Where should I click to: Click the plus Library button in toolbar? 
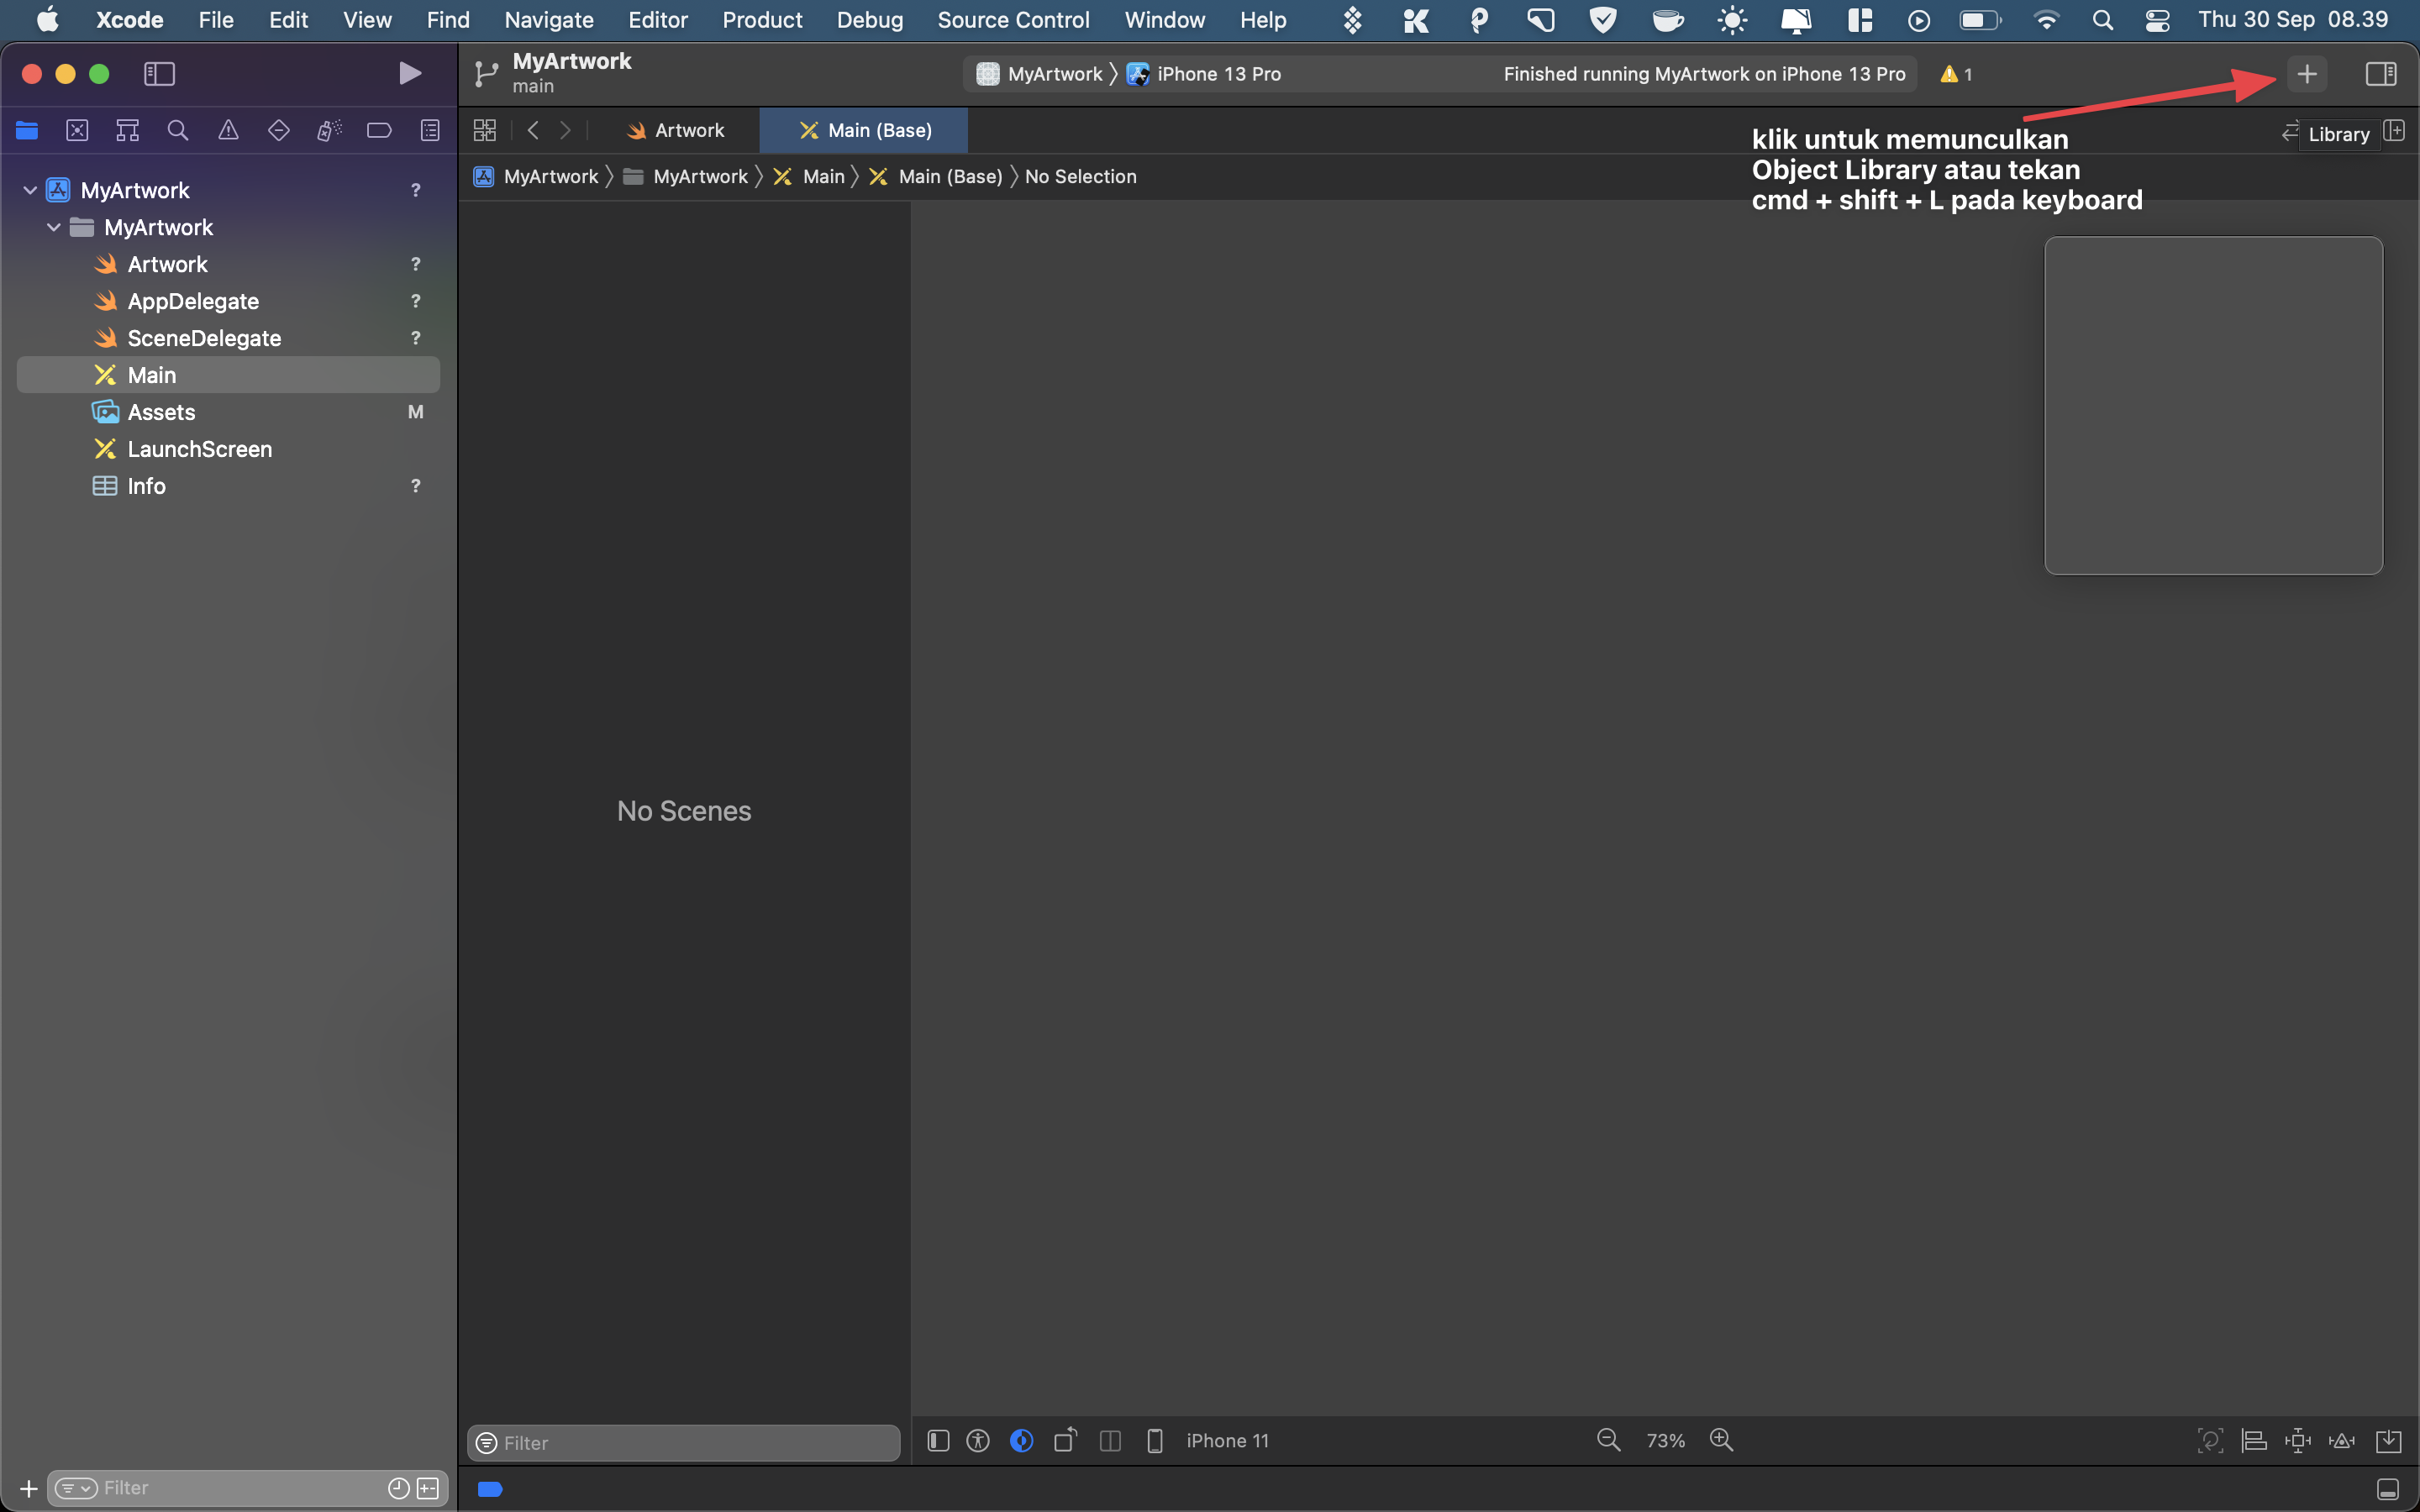[2307, 74]
